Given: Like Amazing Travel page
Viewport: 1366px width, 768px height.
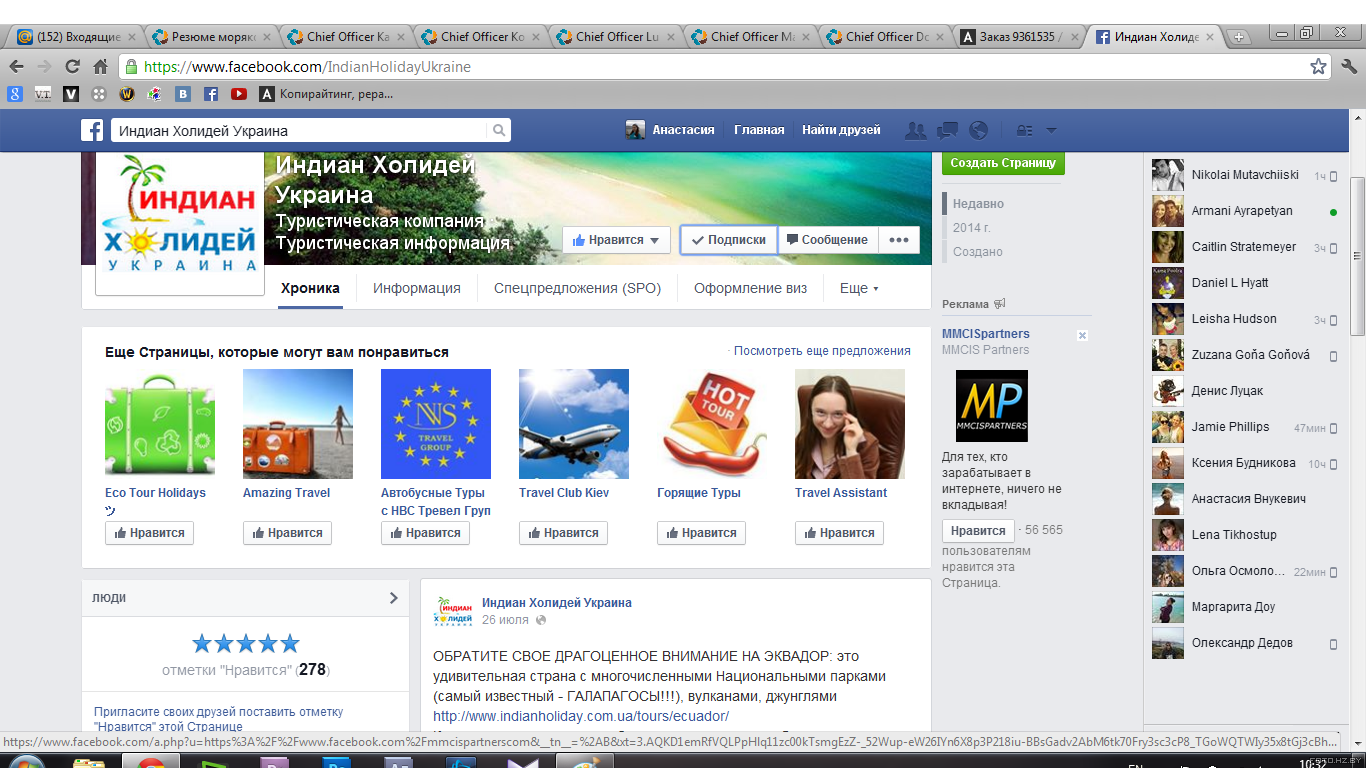Looking at the screenshot, I should pos(287,533).
